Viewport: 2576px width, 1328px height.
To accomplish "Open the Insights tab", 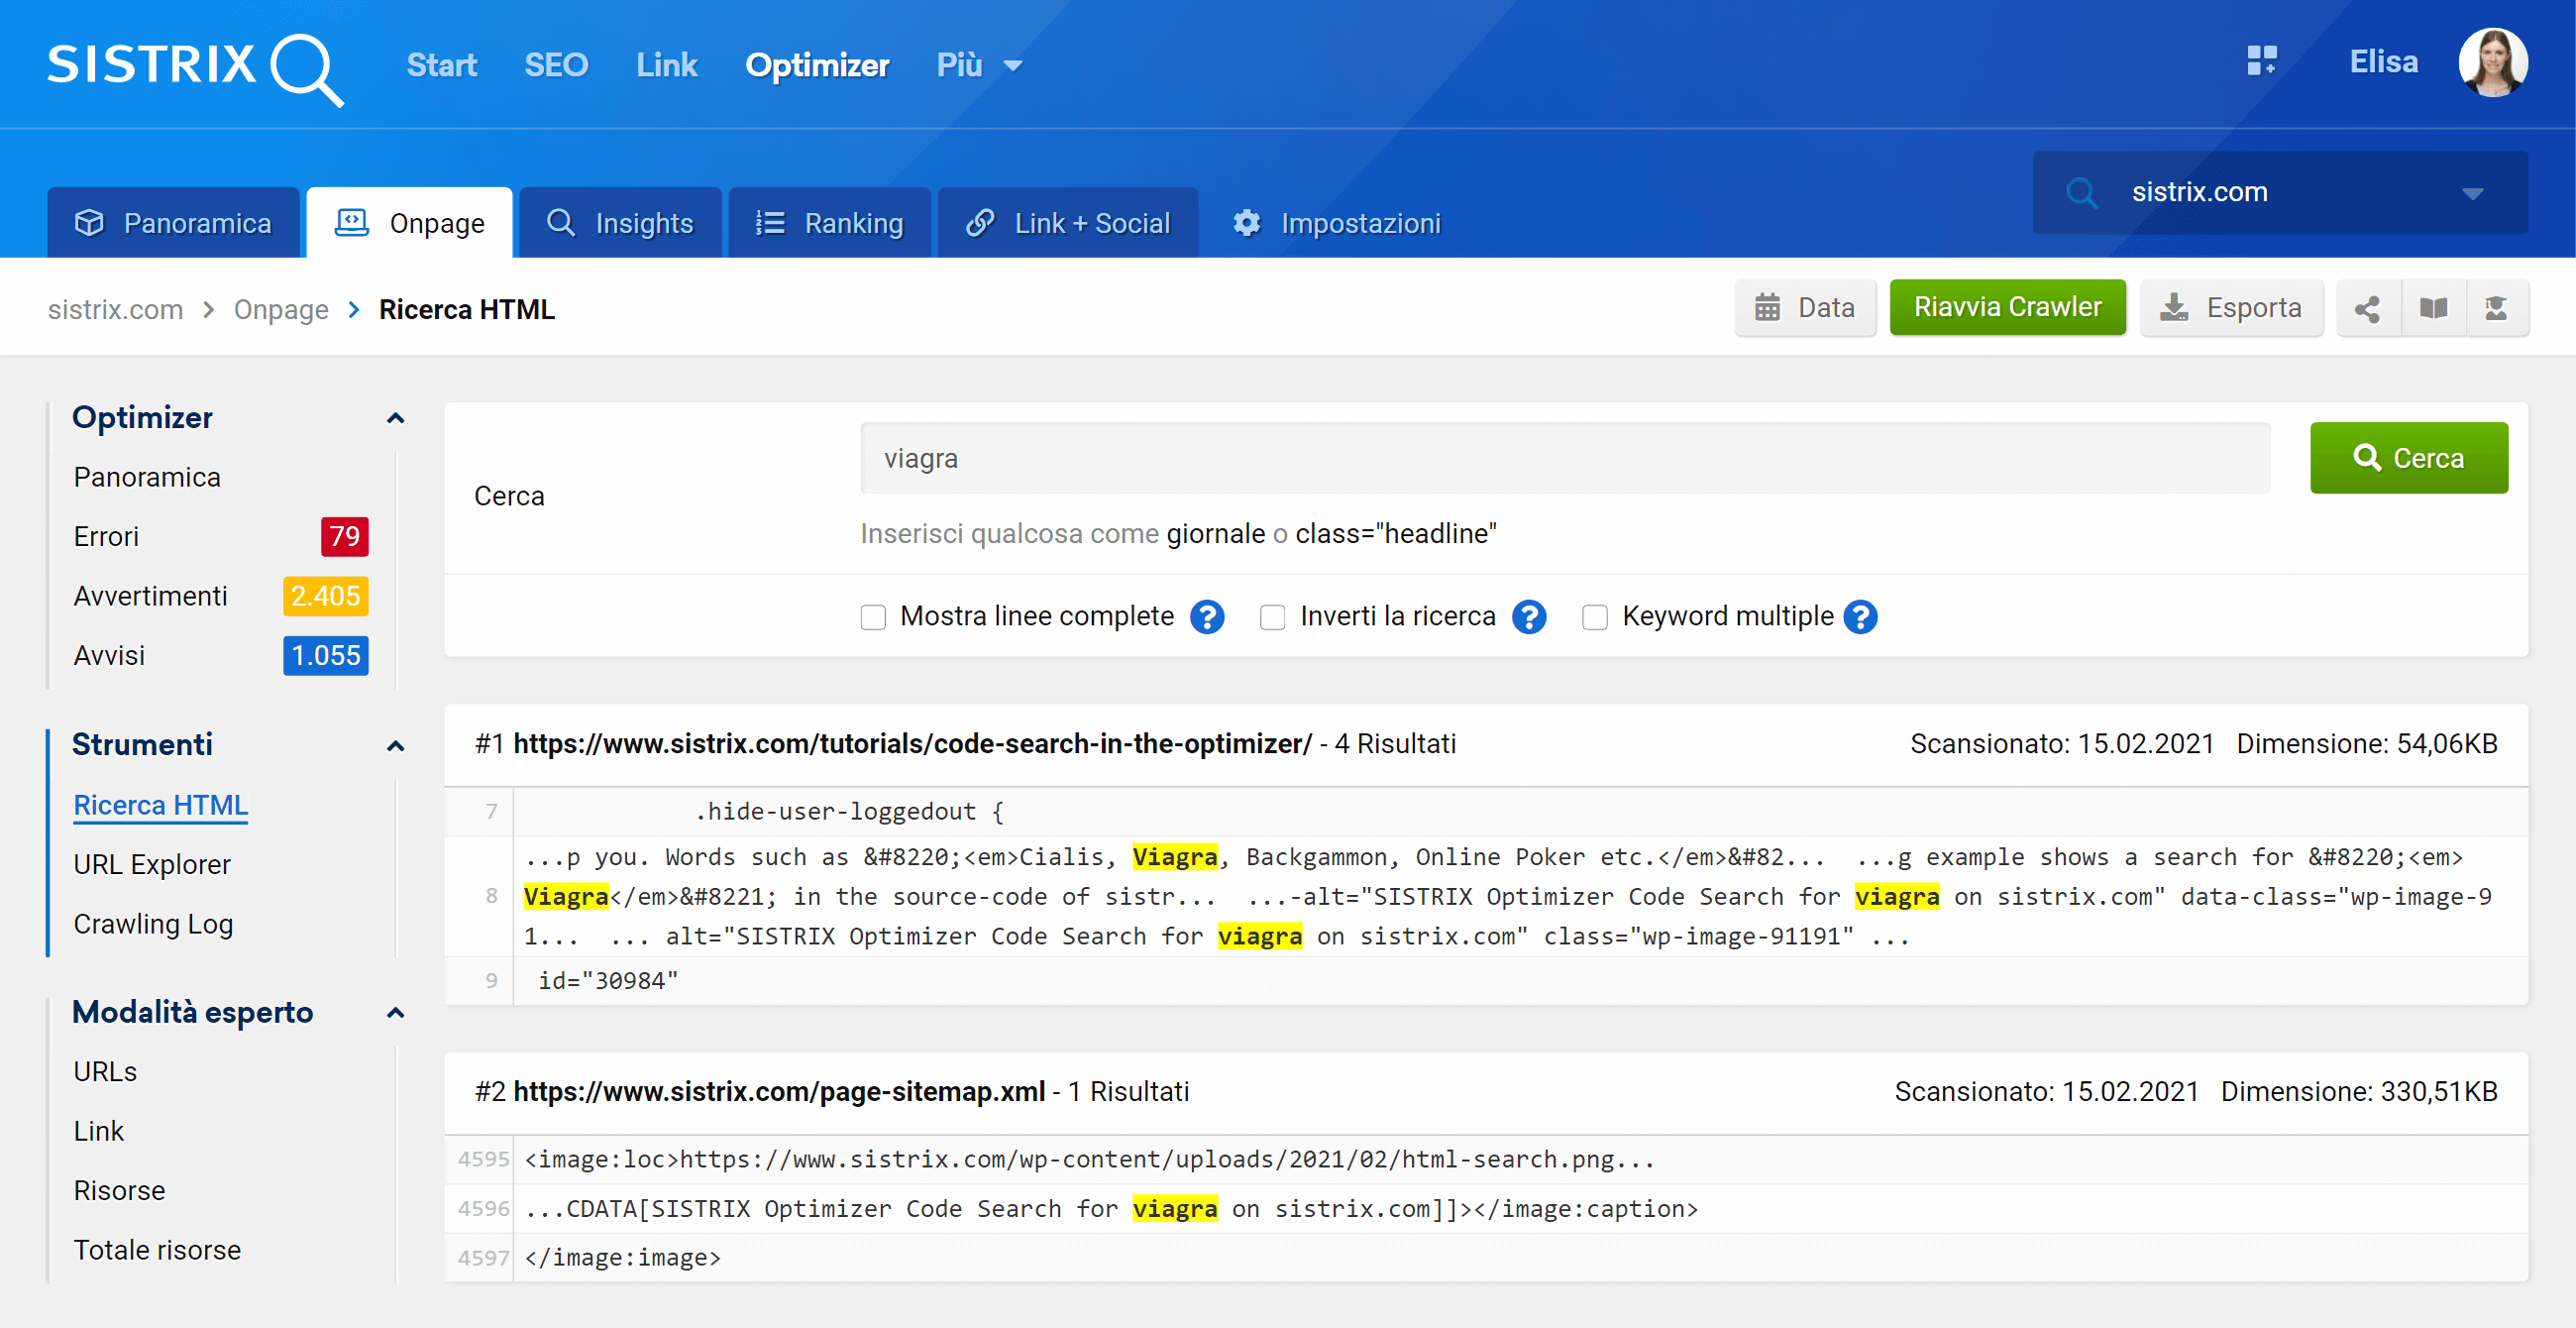I will coord(620,223).
